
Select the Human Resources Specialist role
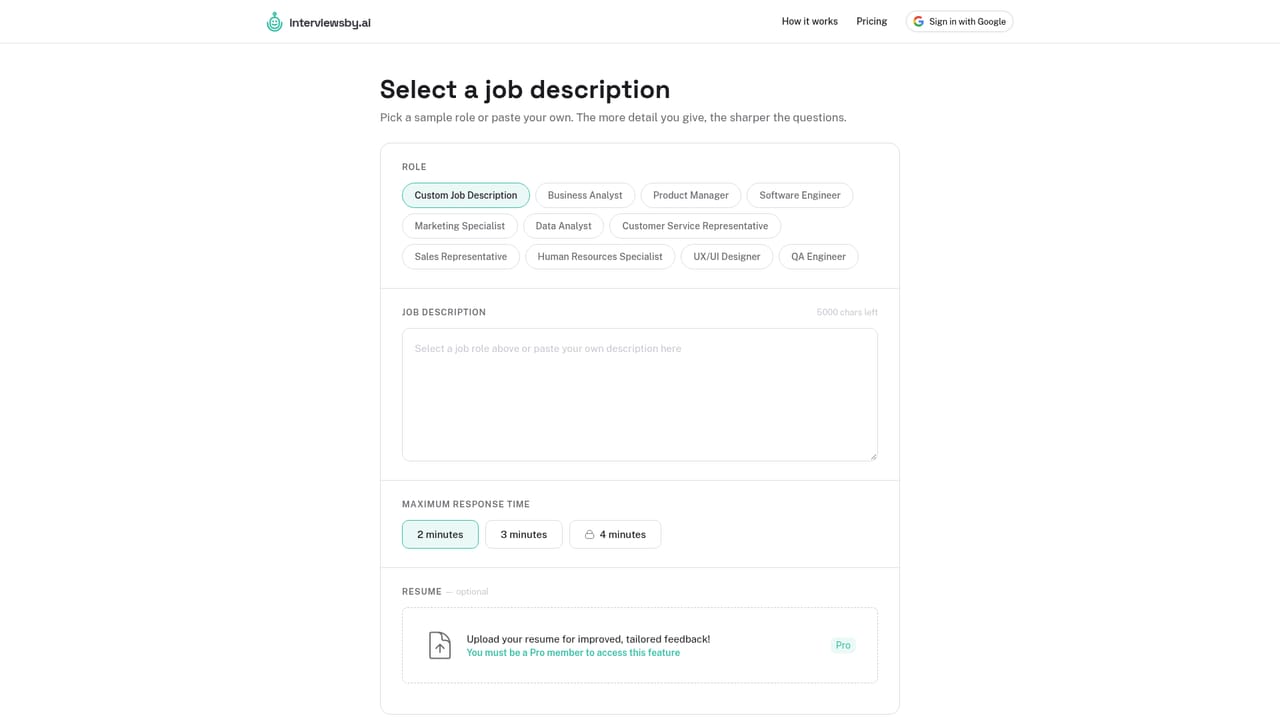click(600, 257)
